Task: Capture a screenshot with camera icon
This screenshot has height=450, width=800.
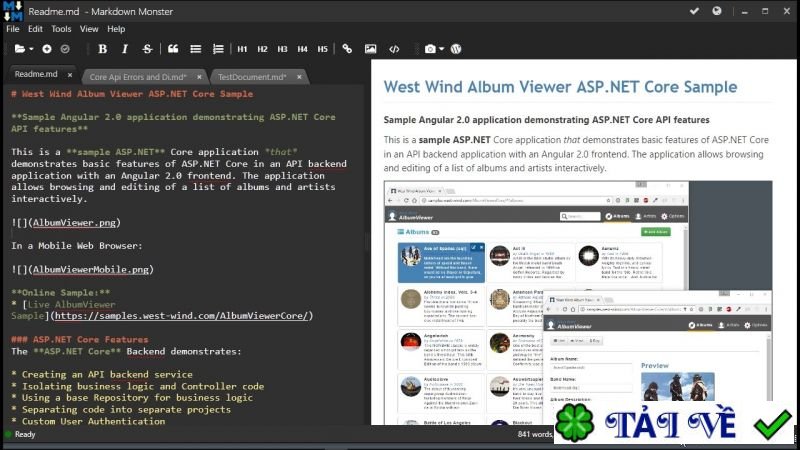Action: (430, 49)
